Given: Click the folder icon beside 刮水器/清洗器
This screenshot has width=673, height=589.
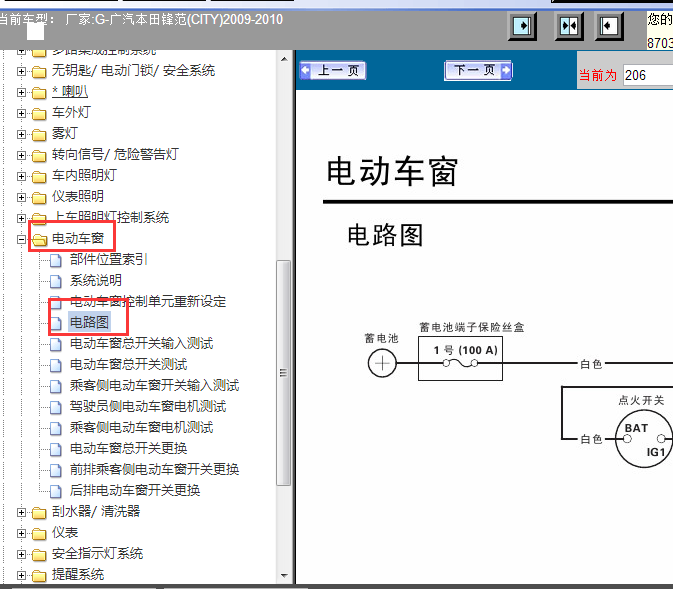Looking at the screenshot, I should (39, 513).
